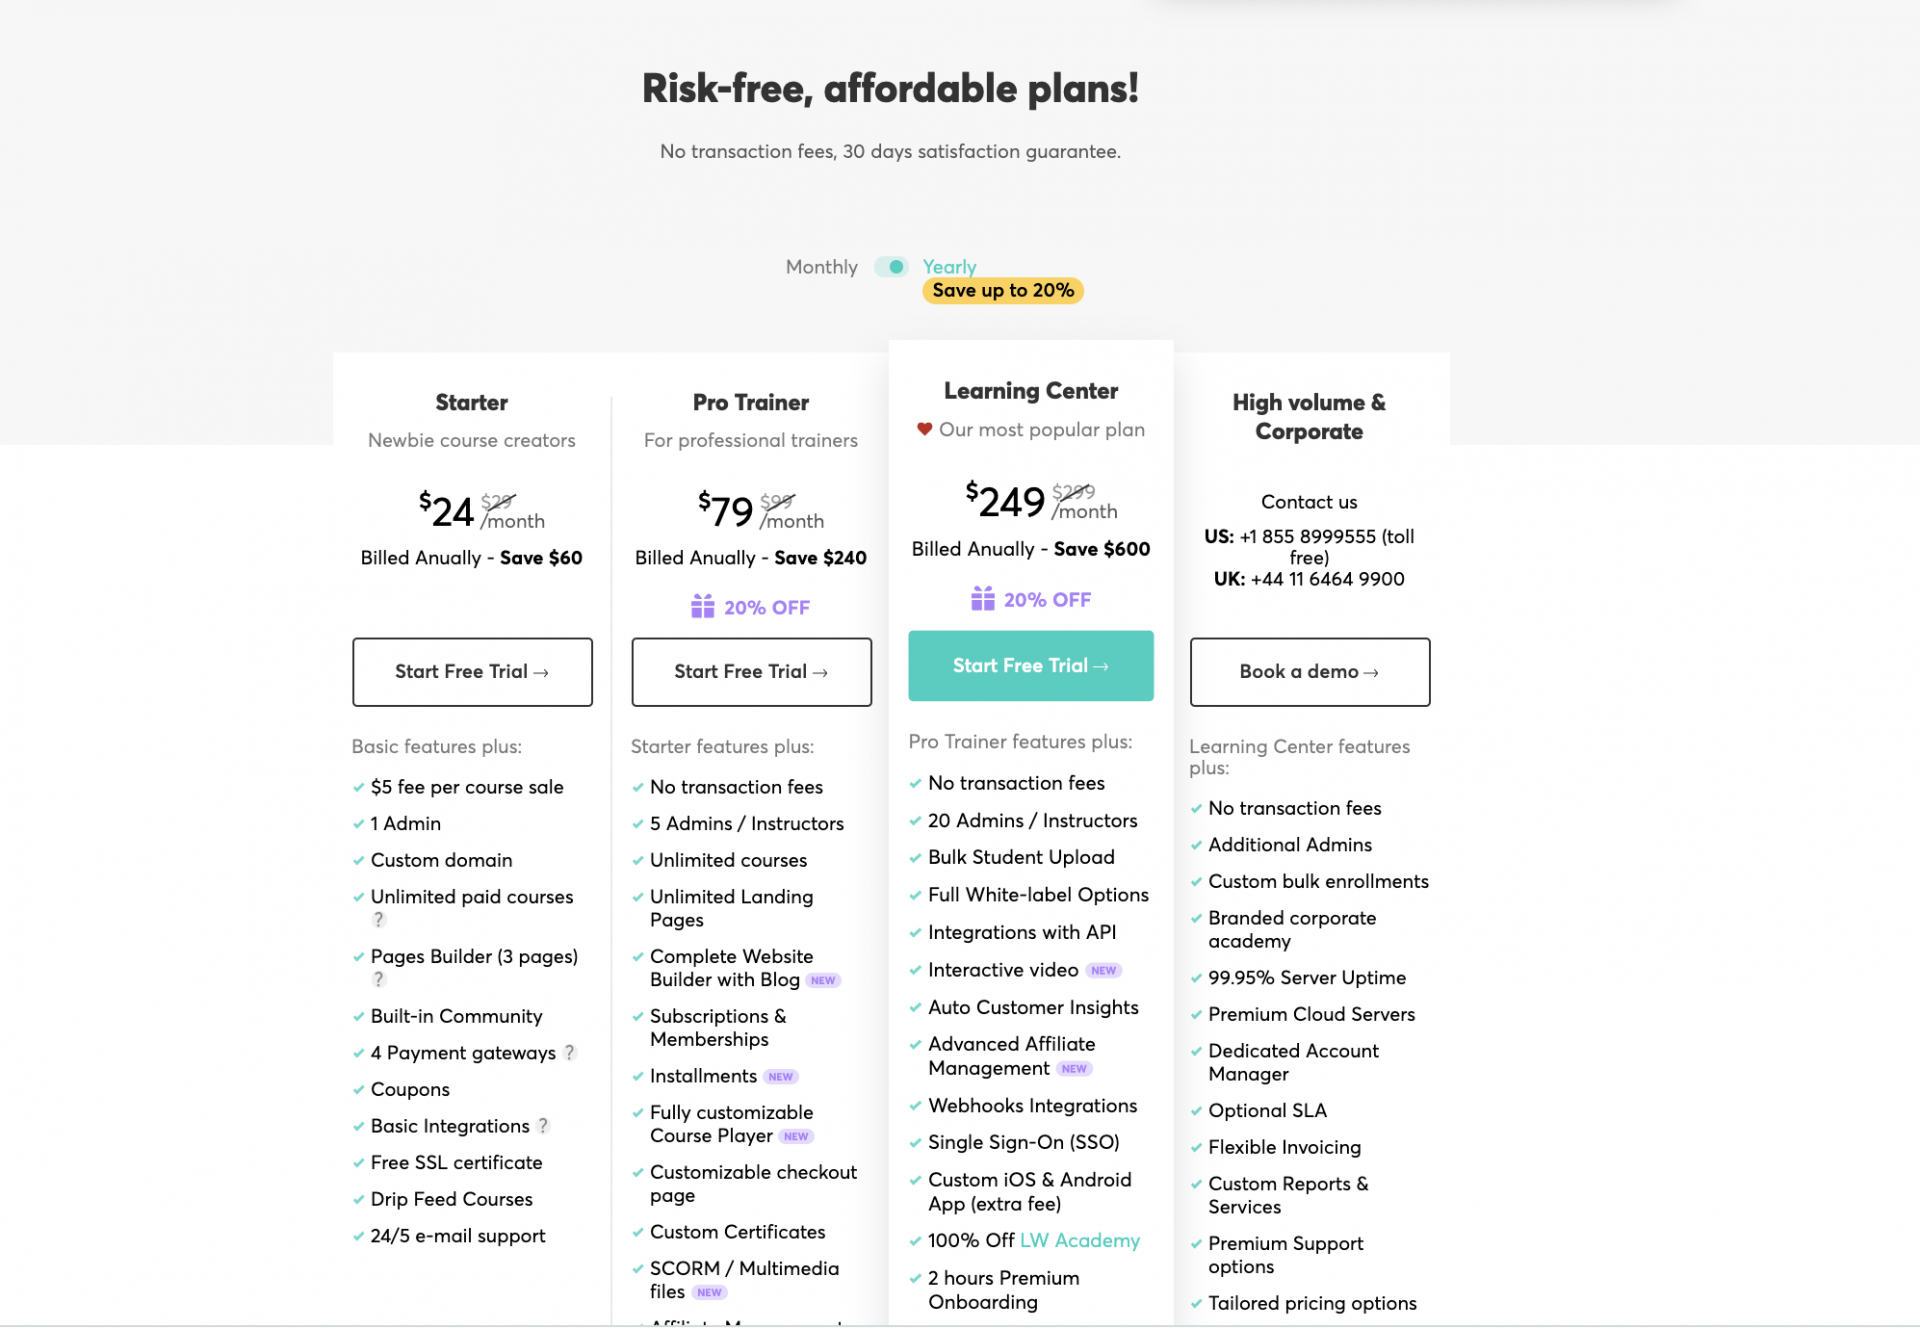Open the LW Academy link

pyautogui.click(x=1079, y=1240)
